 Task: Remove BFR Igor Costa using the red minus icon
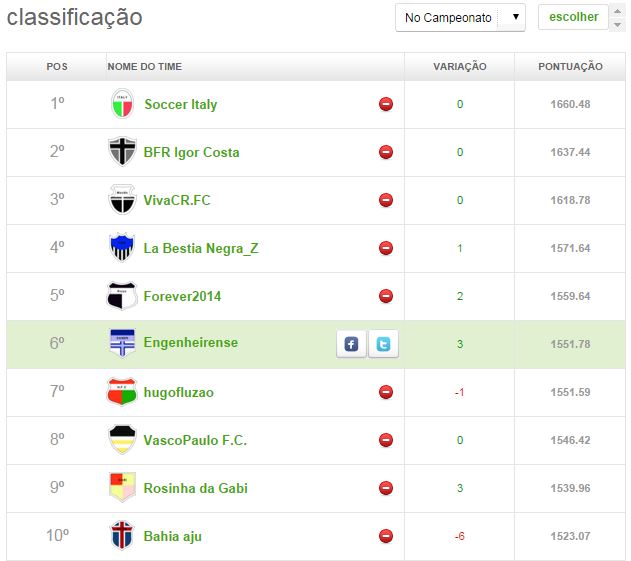point(386,152)
